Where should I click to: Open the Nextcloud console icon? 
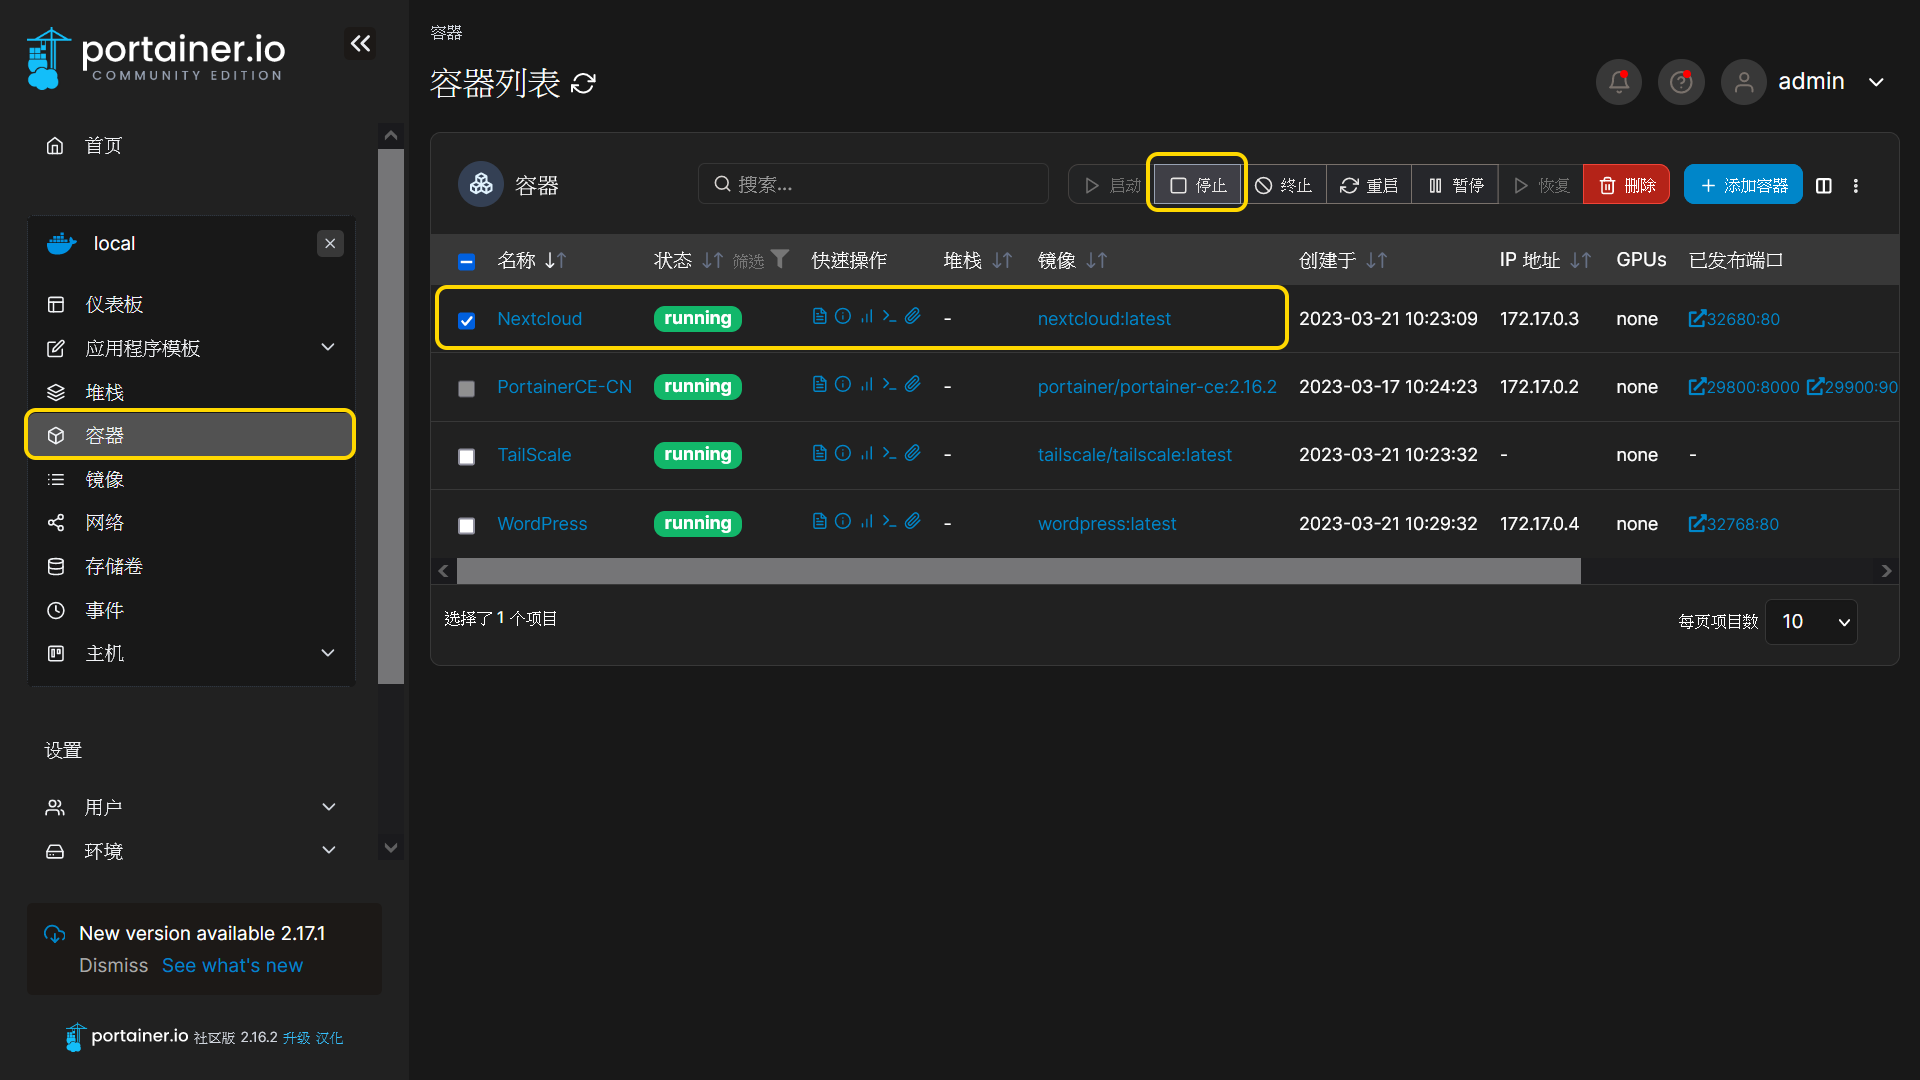(889, 316)
